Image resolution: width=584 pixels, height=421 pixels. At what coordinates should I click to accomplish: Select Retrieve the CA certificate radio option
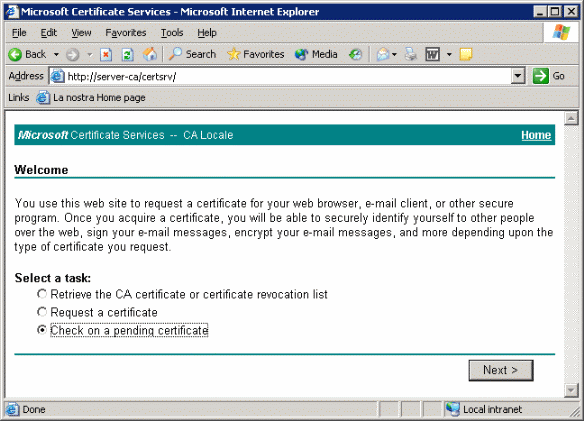tap(42, 294)
